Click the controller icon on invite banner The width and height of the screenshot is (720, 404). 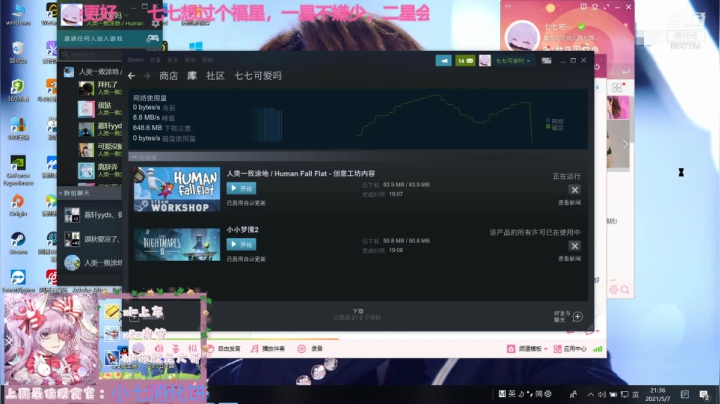click(152, 38)
